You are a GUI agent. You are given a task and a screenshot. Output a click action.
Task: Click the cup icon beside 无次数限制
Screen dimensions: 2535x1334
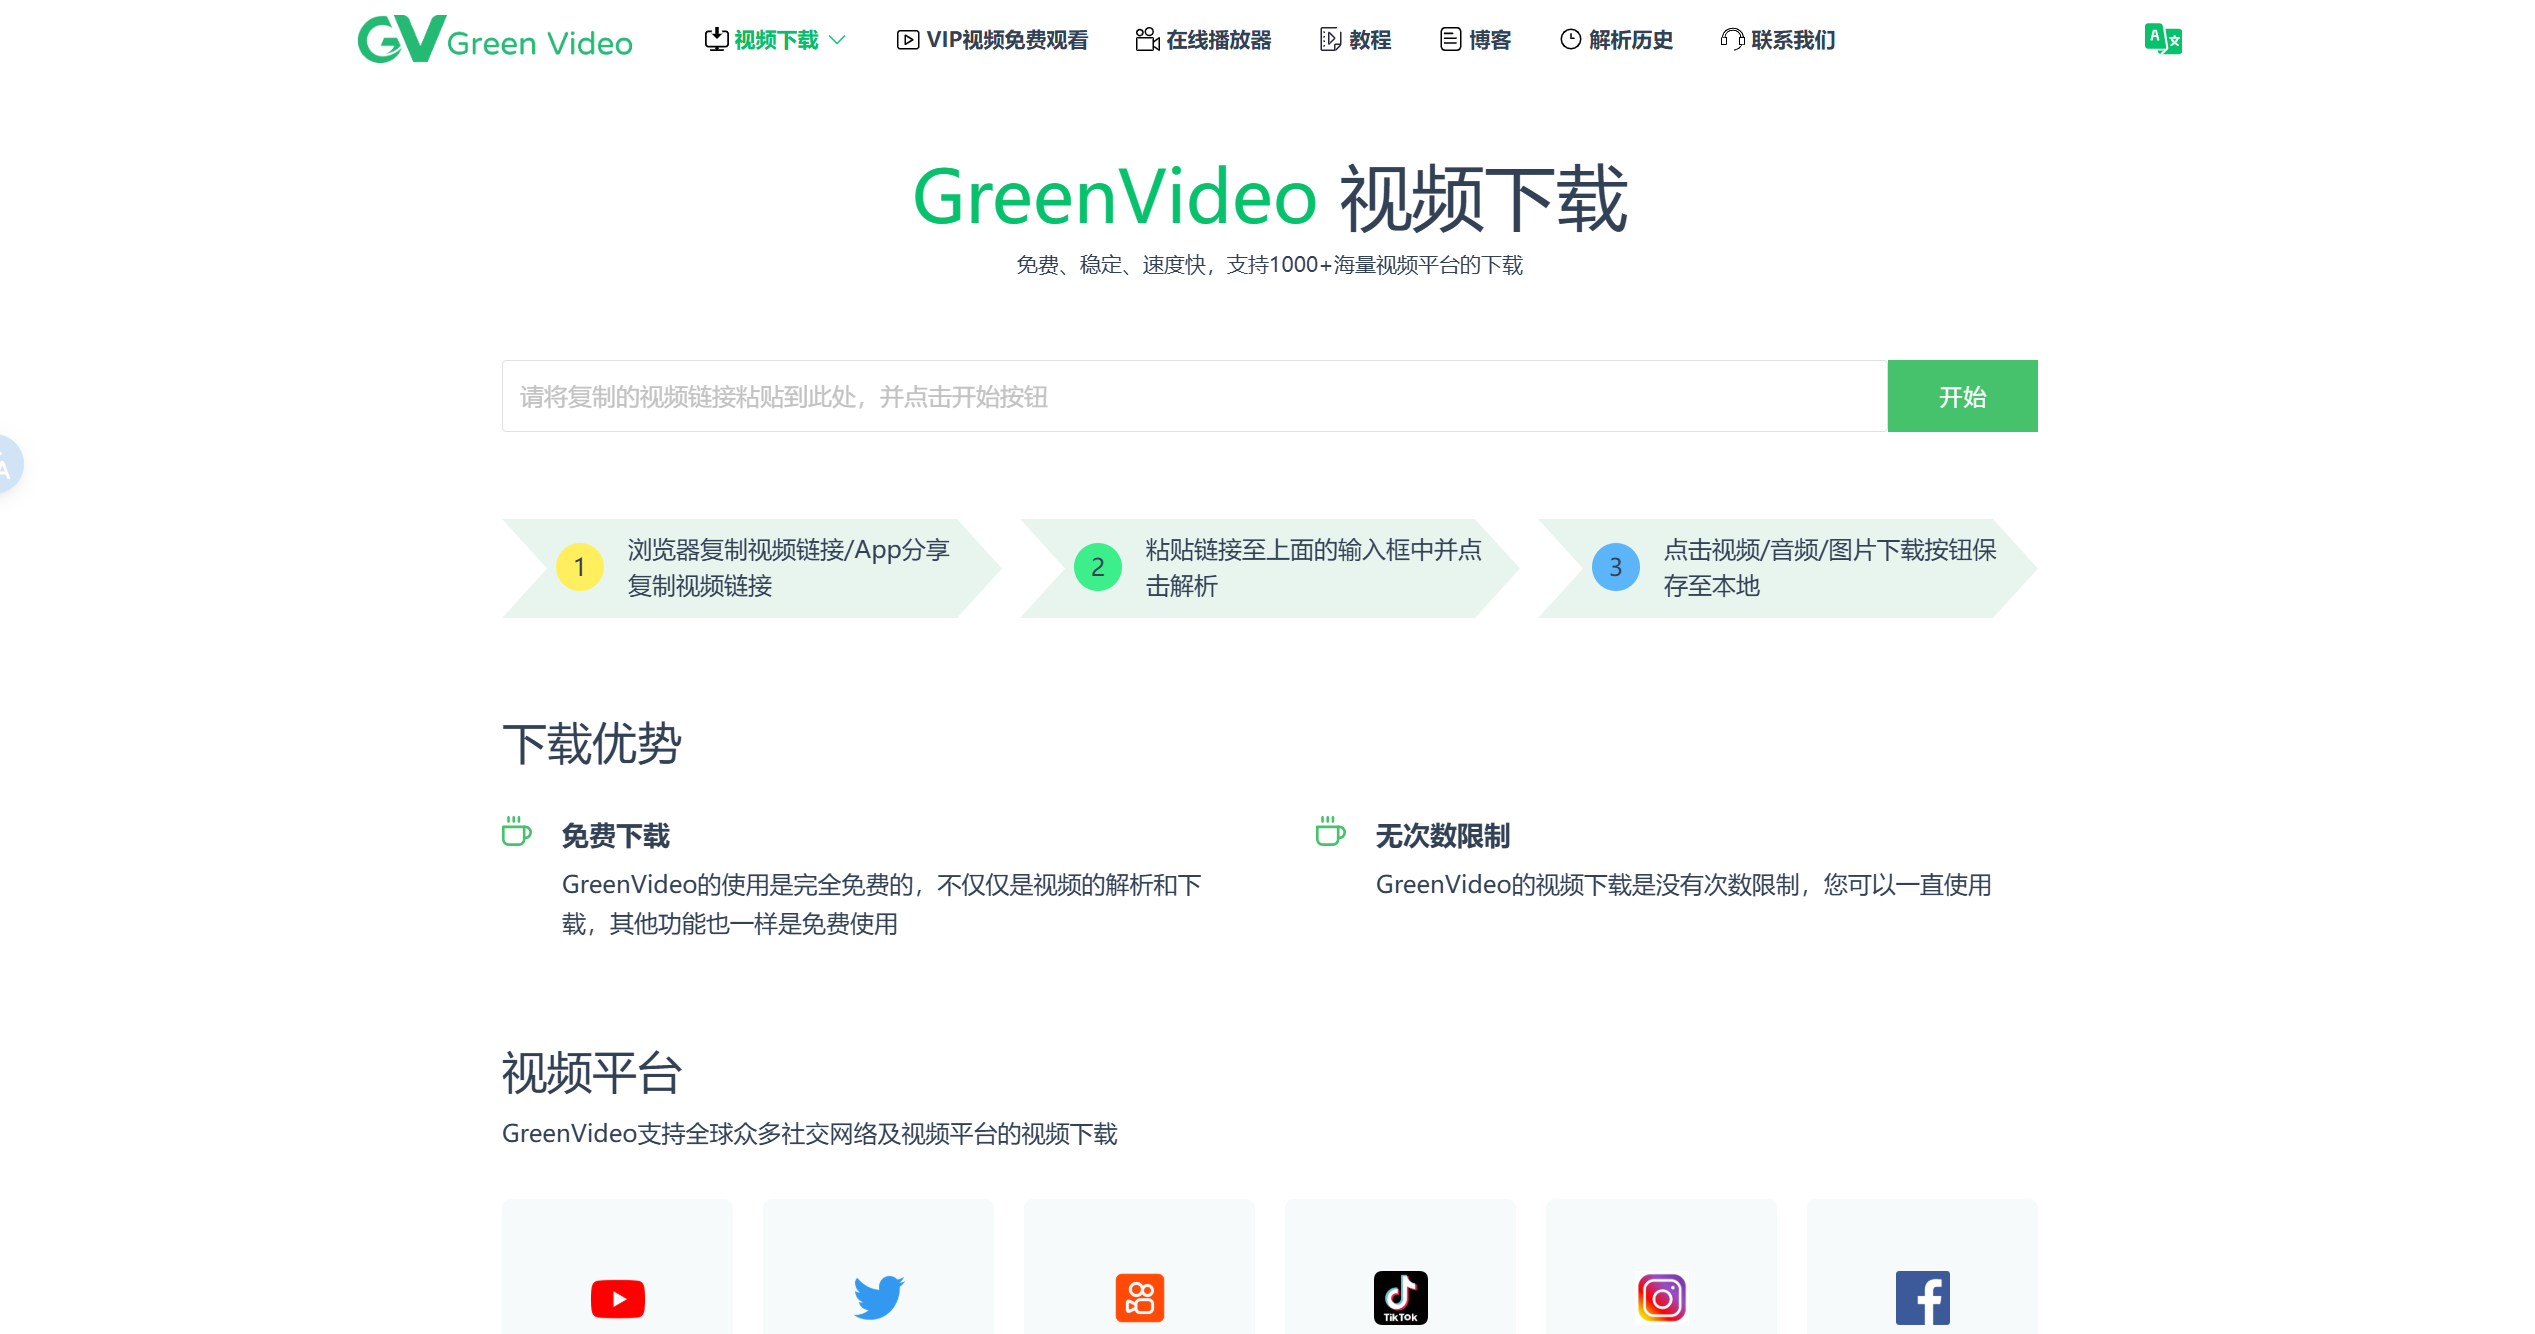1330,831
